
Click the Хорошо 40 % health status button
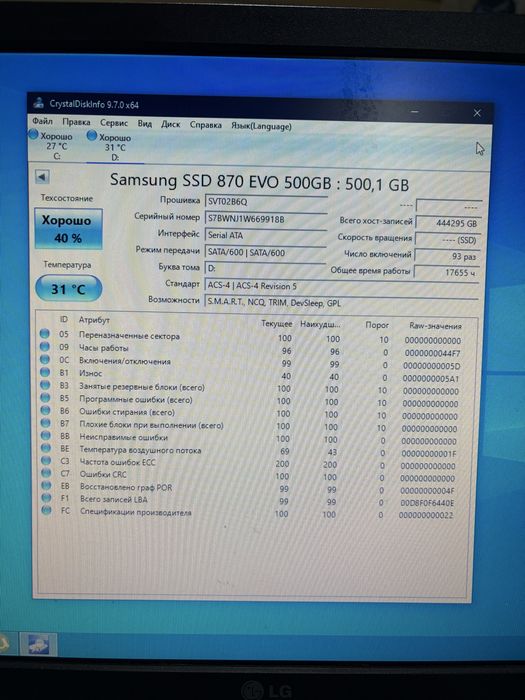[x=68, y=229]
